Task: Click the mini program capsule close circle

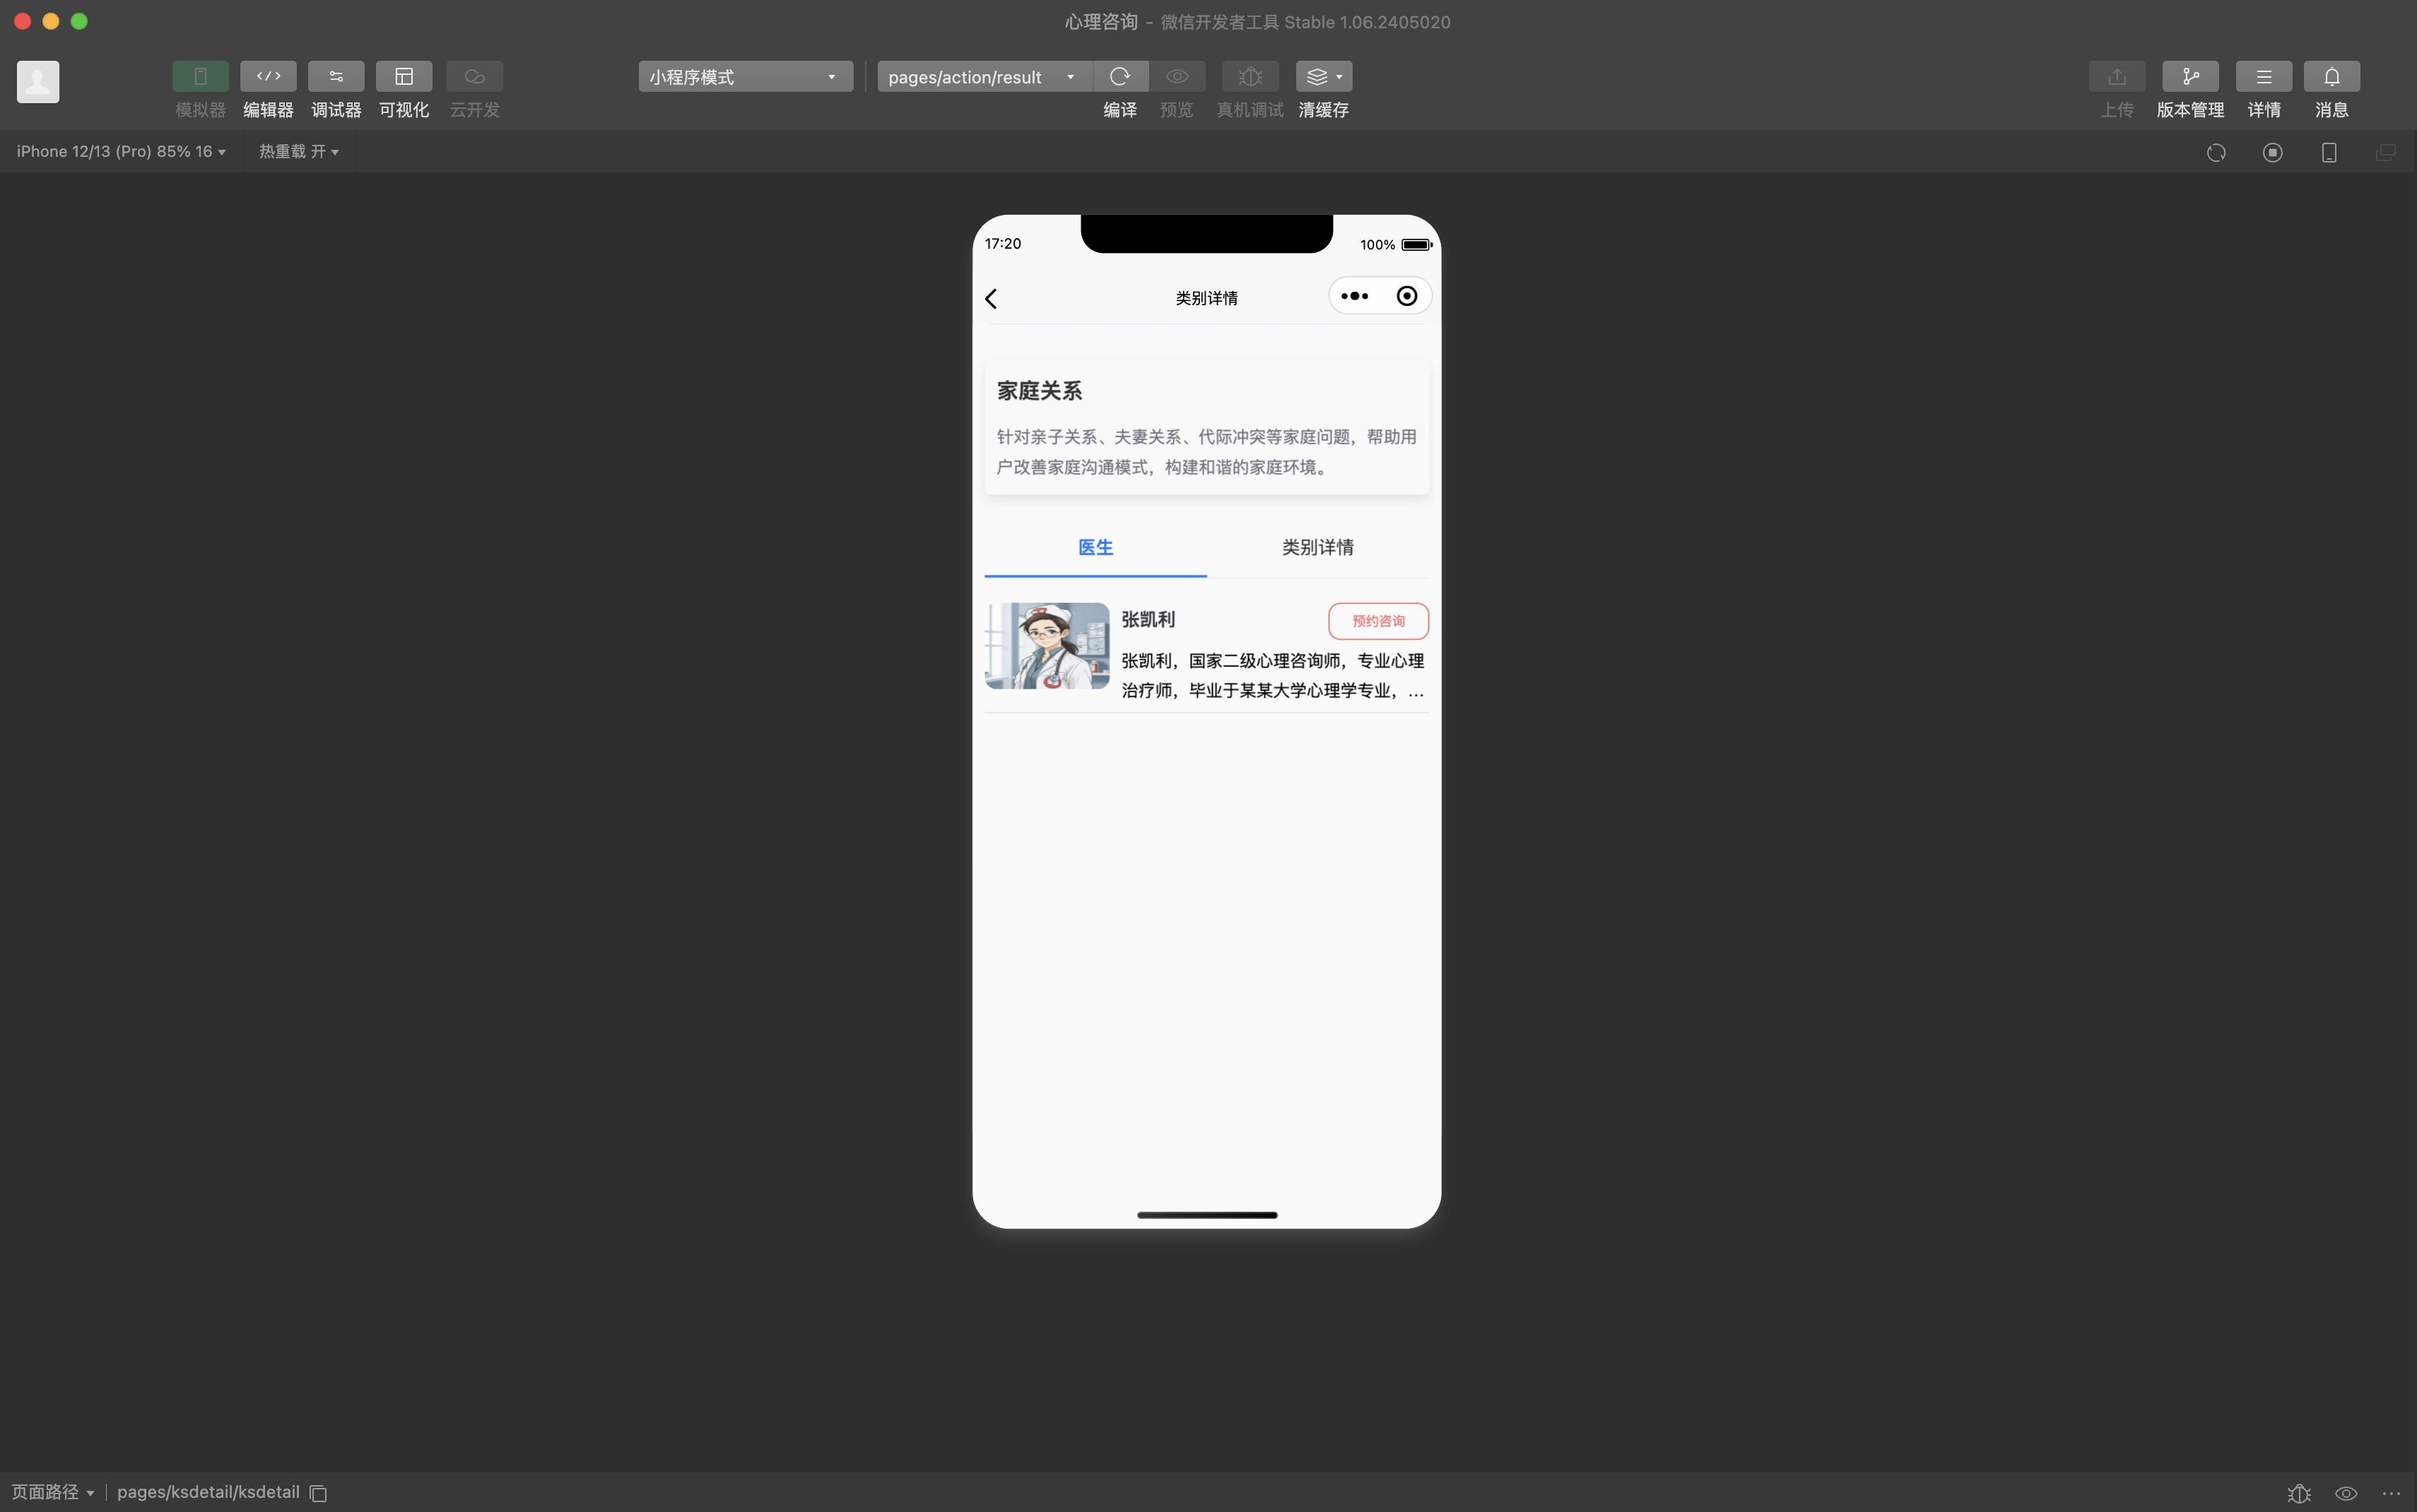Action: click(1406, 296)
